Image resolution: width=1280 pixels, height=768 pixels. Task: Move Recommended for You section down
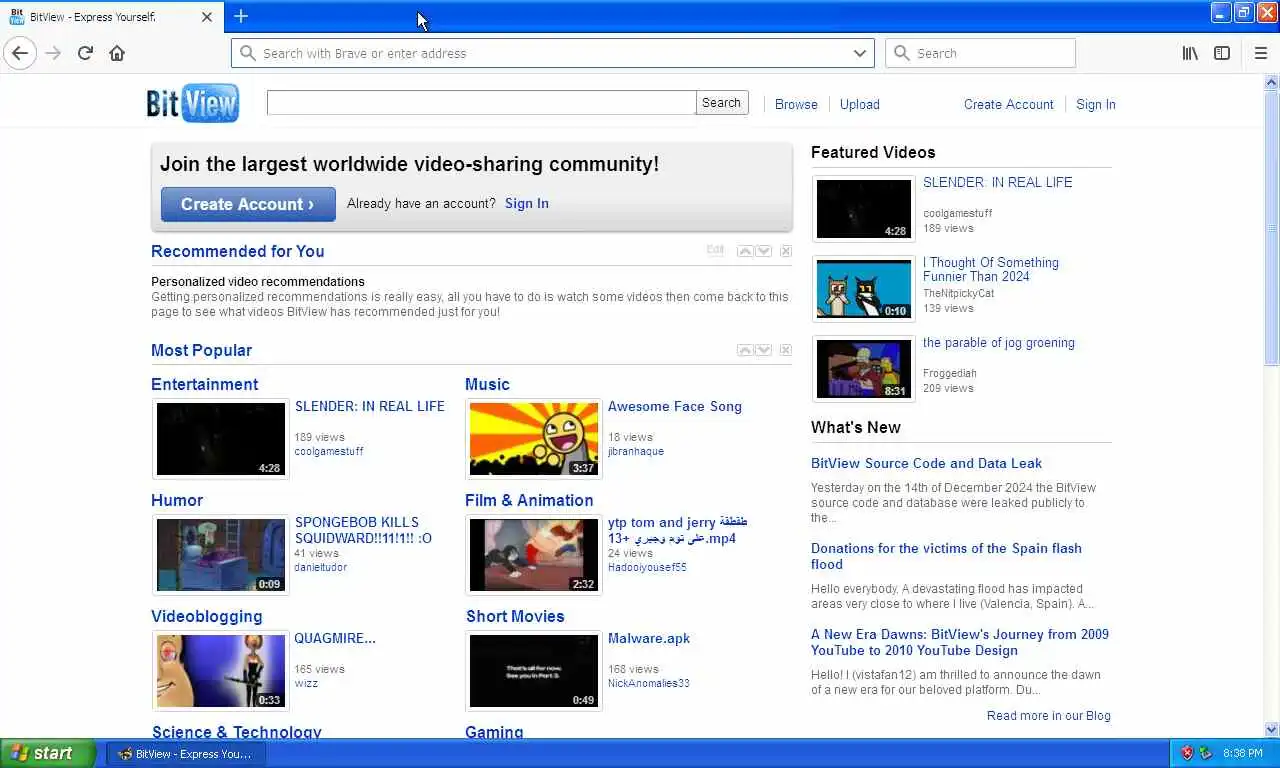764,251
